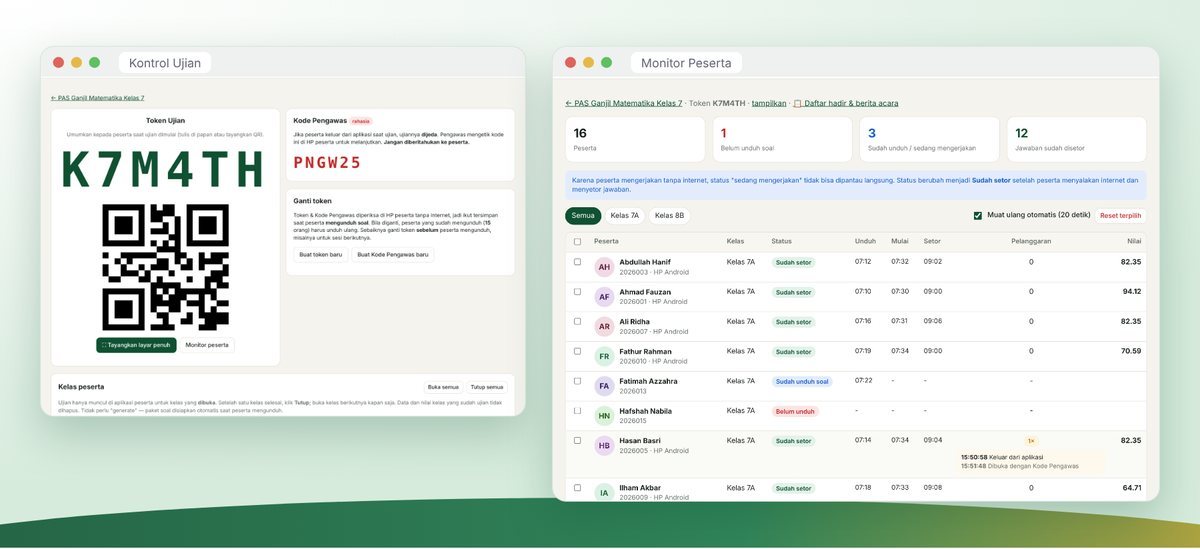The height and width of the screenshot is (549, 1200).
Task: Click Buat Kode Pengawas baru button
Action: pyautogui.click(x=392, y=254)
